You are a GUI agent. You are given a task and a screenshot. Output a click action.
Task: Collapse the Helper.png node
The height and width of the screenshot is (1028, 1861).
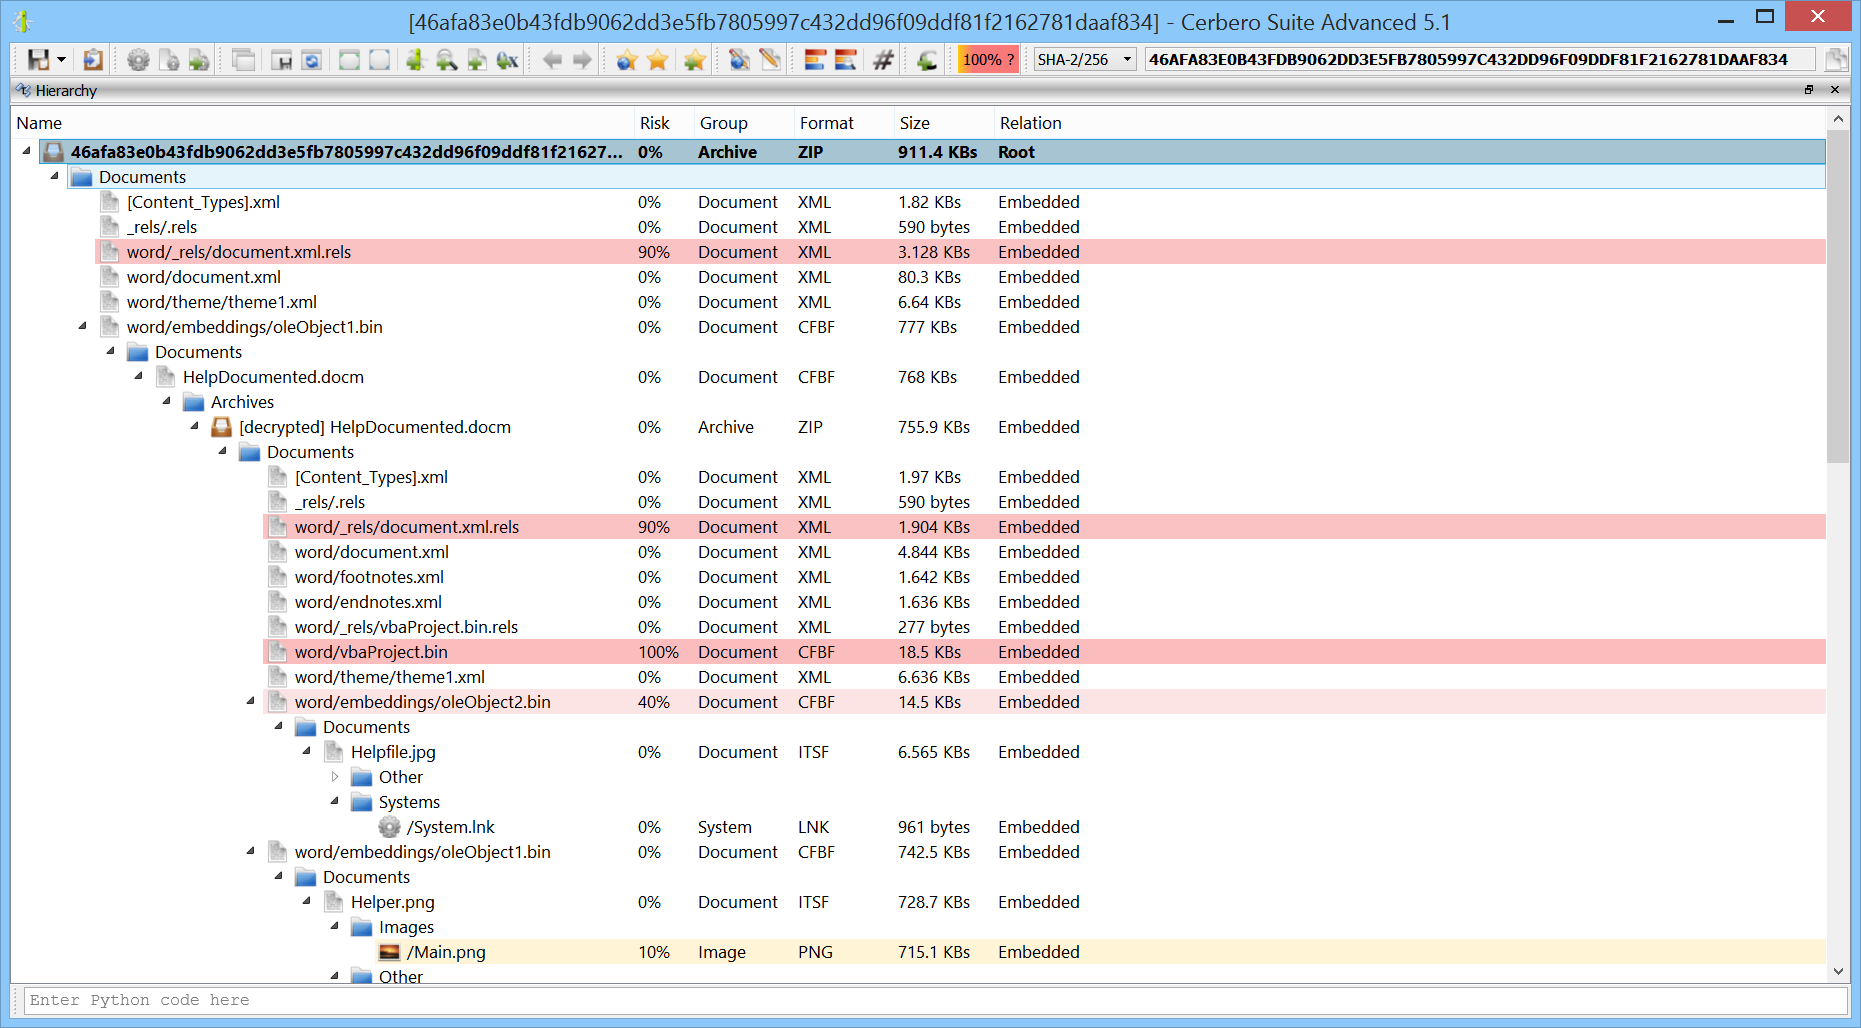[307, 901]
